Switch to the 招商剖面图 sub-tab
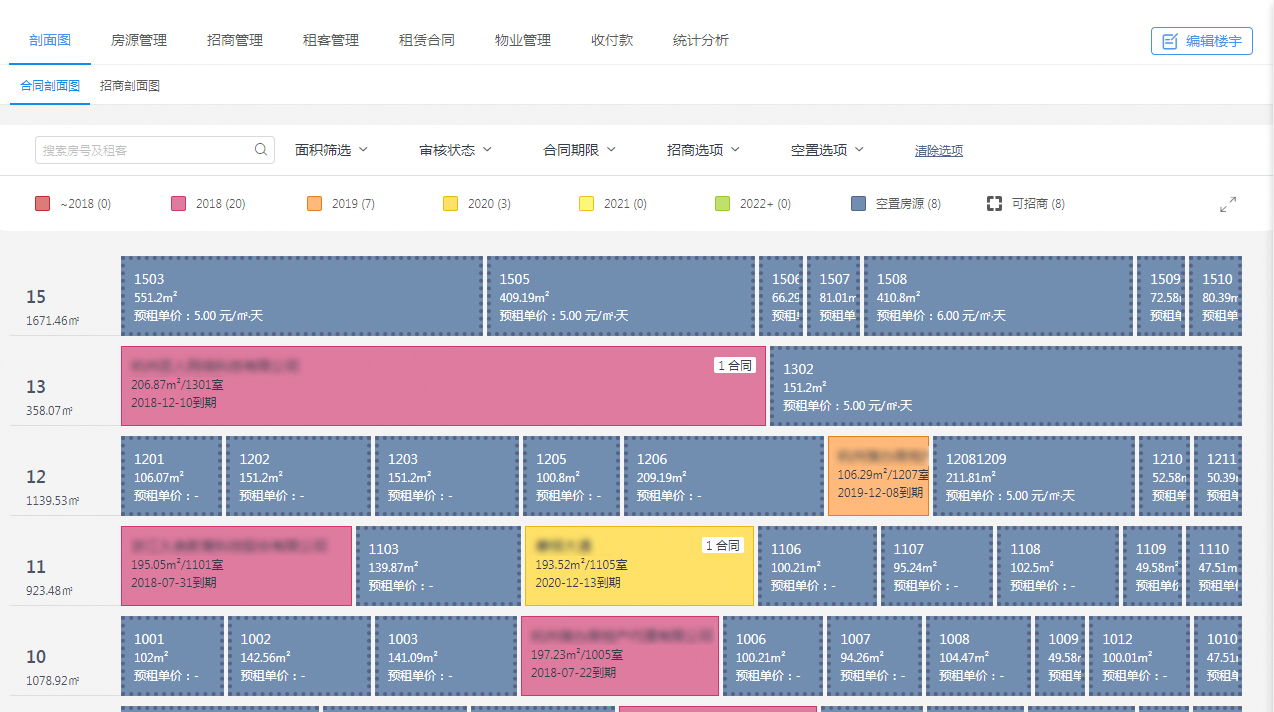The height and width of the screenshot is (712, 1274). [x=130, y=86]
